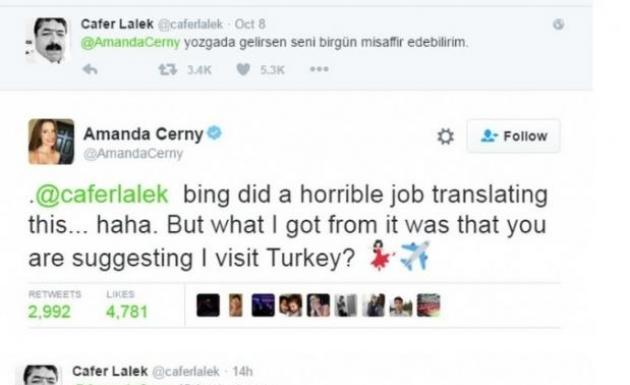Screen dimensions: 630x385
Task: Open more options ellipsis on tweet
Action: pyautogui.click(x=319, y=70)
